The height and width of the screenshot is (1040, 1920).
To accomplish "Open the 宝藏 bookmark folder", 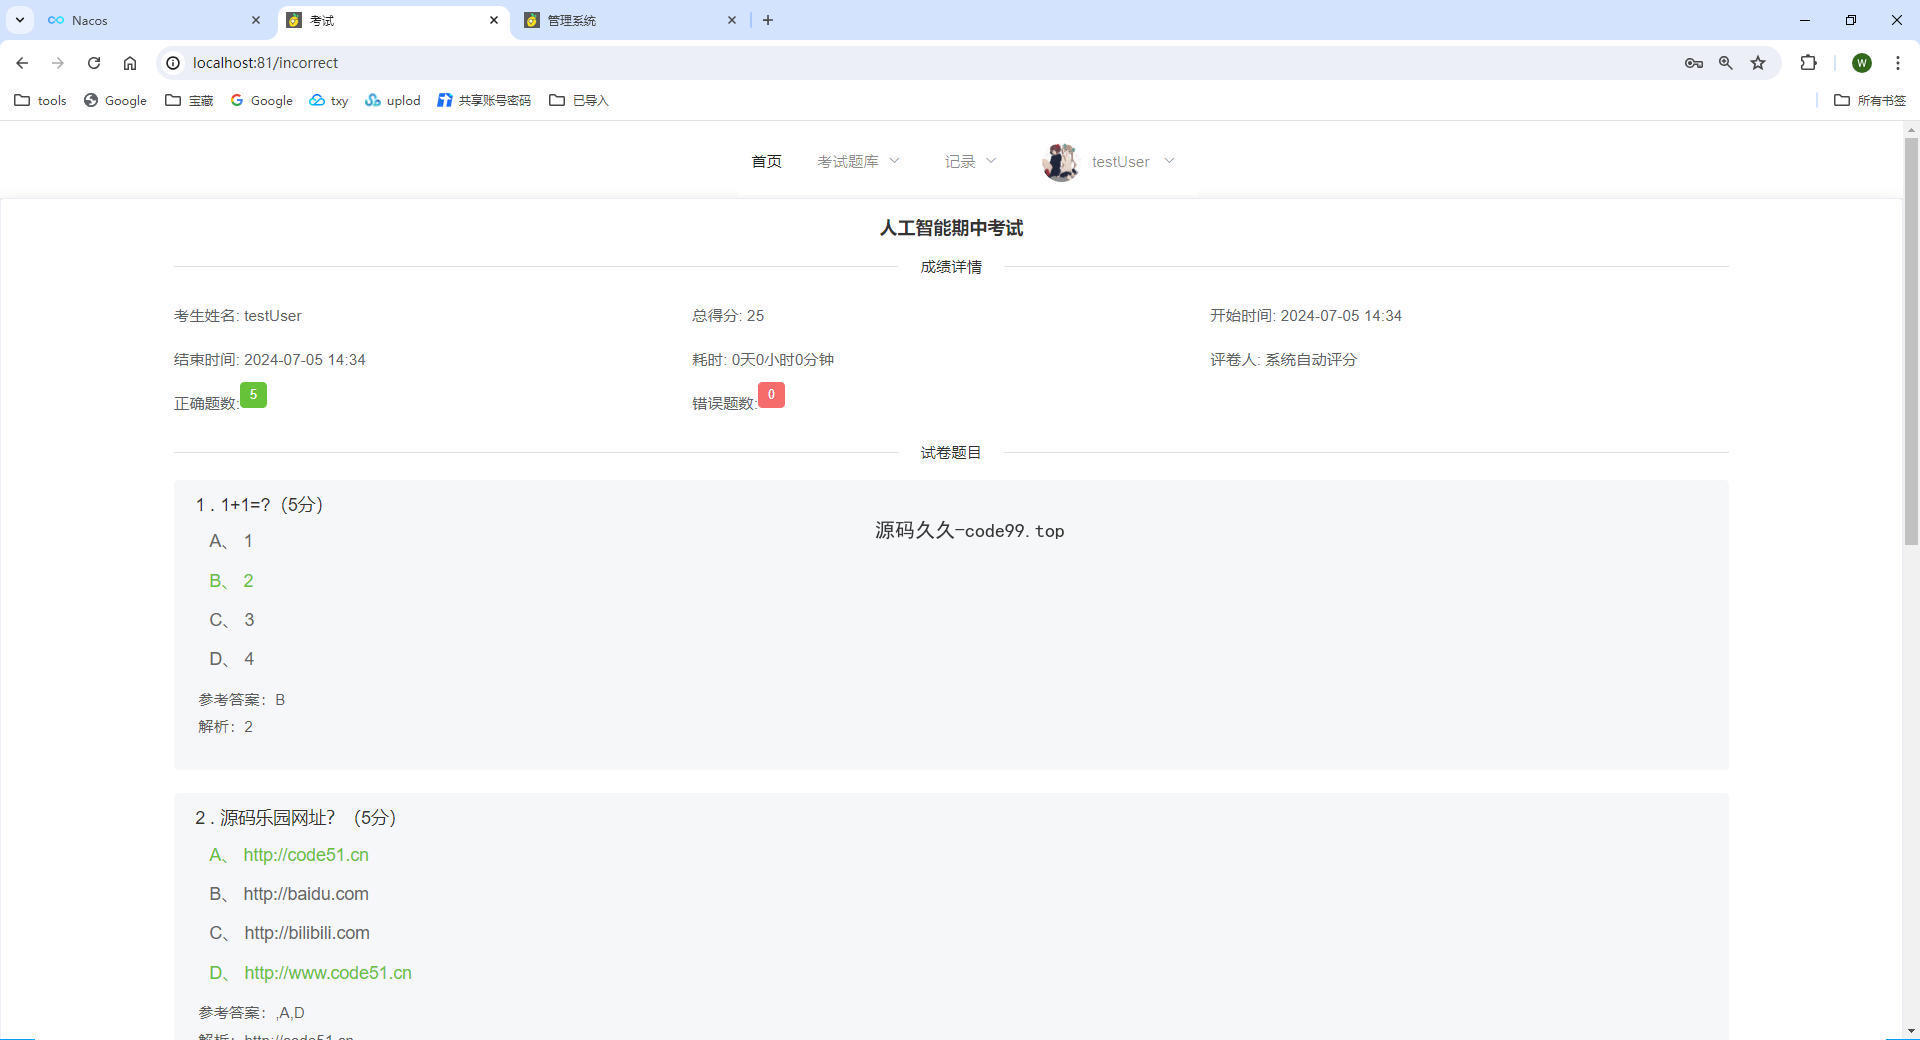I will click(x=189, y=100).
